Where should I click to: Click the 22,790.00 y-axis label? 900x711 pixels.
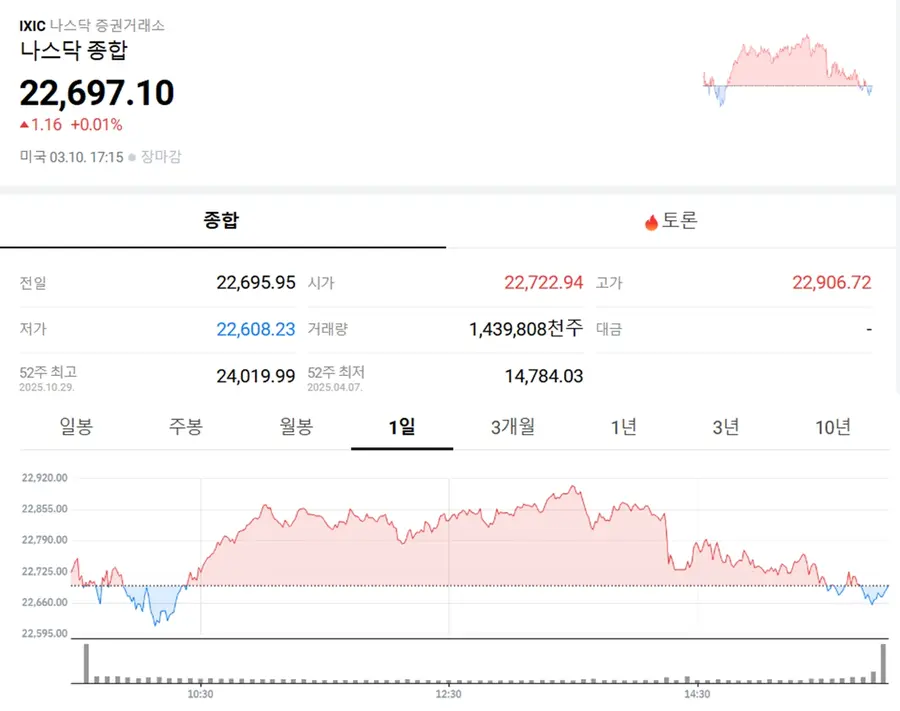[x=44, y=540]
